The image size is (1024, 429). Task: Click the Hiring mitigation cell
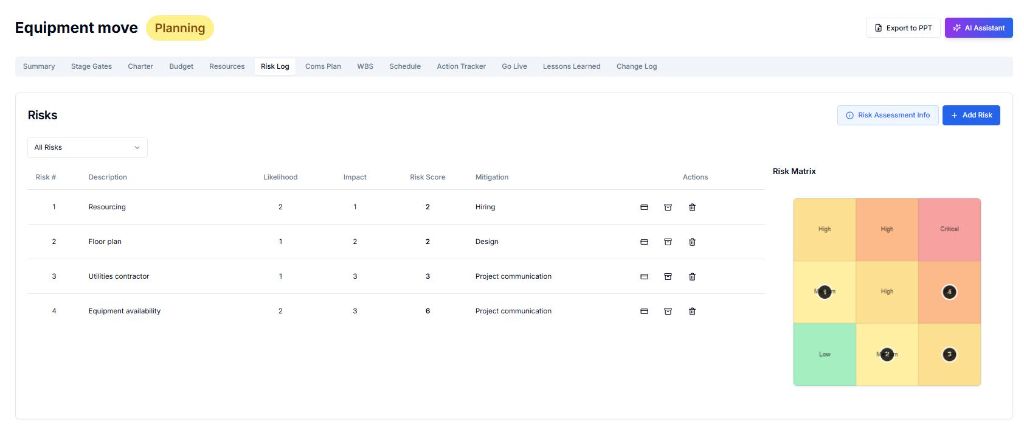click(x=485, y=207)
